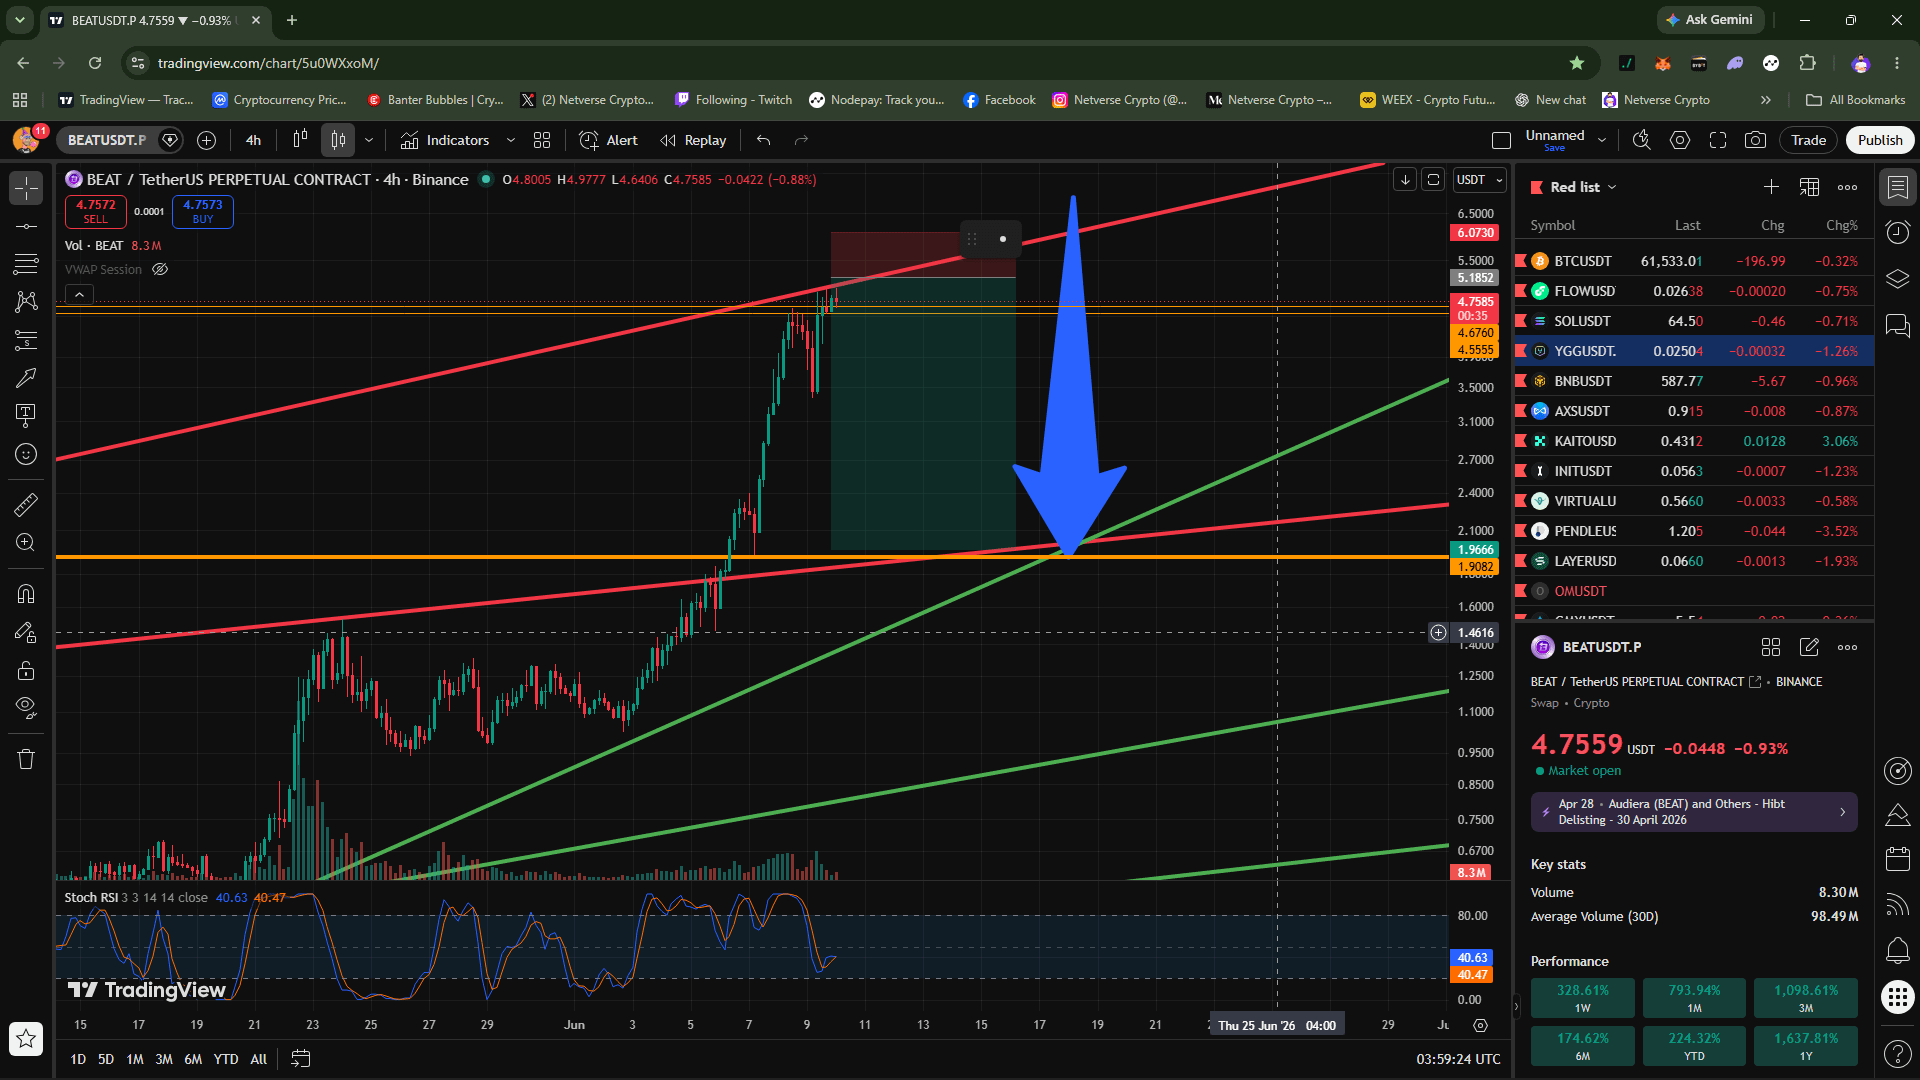Expand the Red list watchlist menu
The height and width of the screenshot is (1080, 1920).
coord(1584,187)
